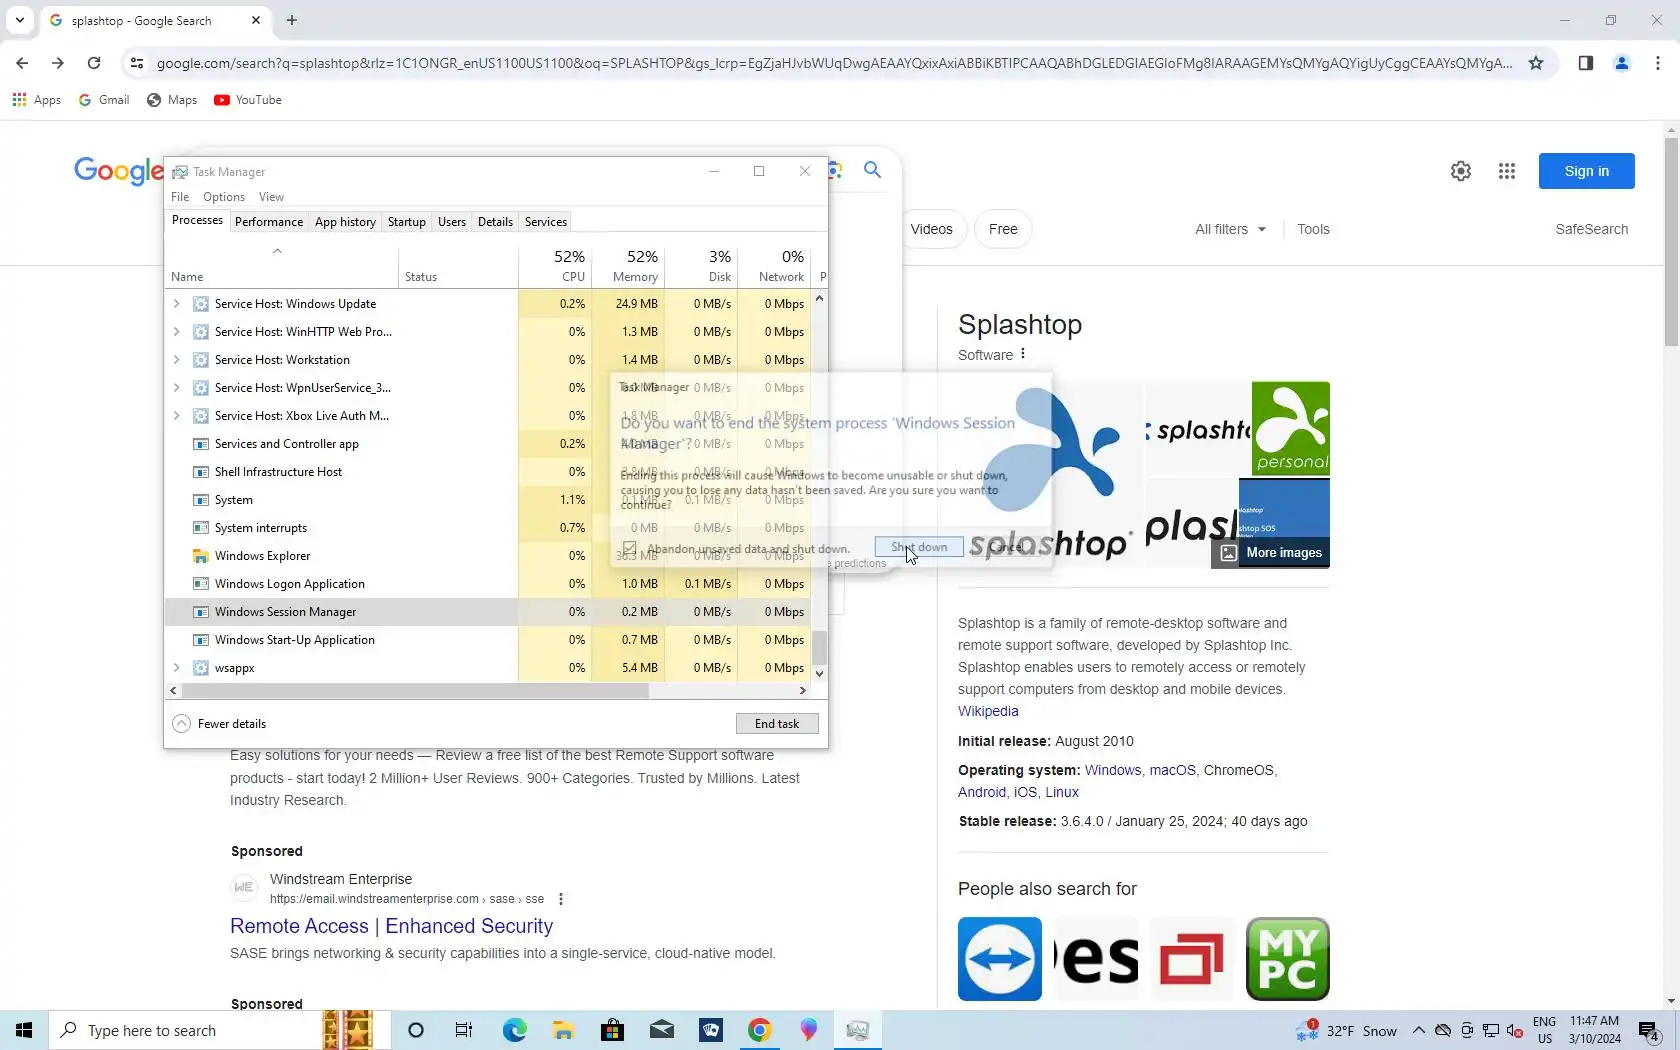Viewport: 1680px width, 1050px height.
Task: Expand Service Host: Xbox Live Auth row
Action: (x=176, y=415)
